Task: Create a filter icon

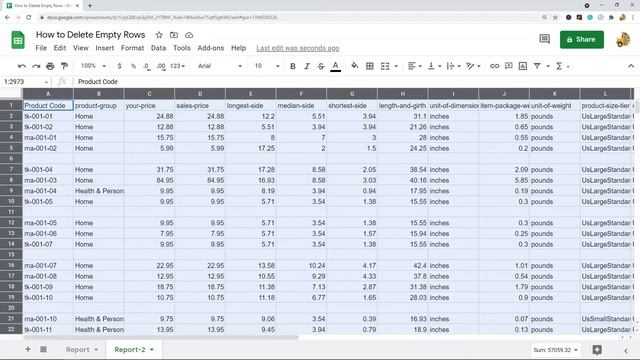Action: [x=537, y=66]
